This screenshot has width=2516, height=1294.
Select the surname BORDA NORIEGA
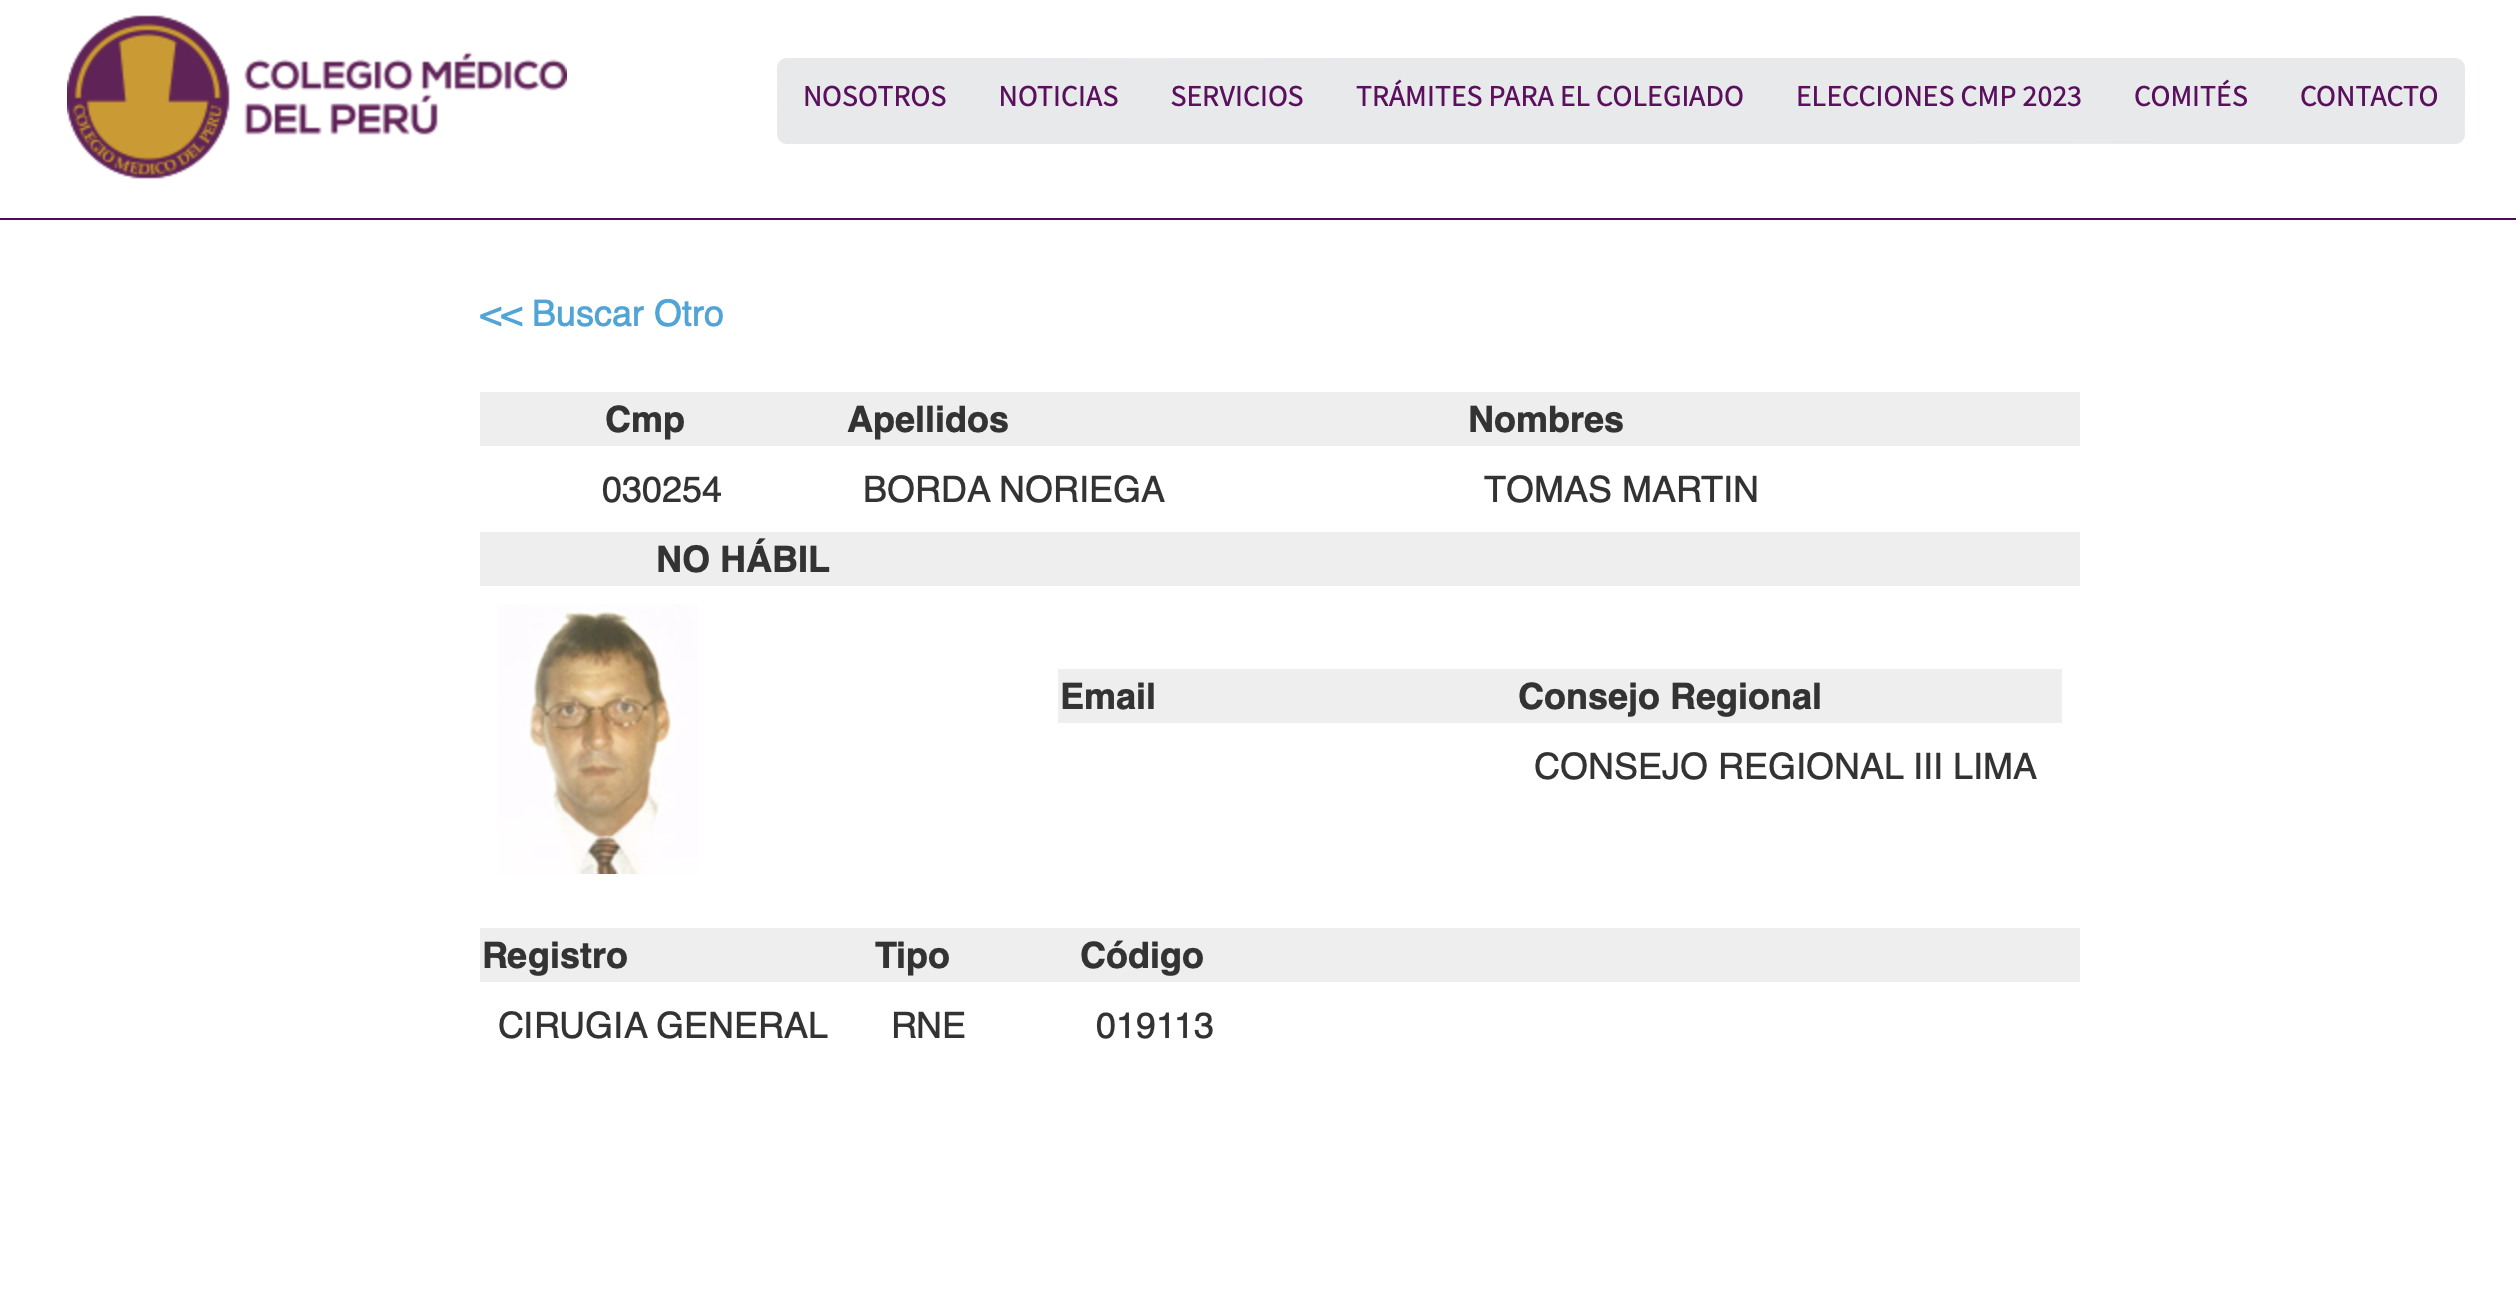1013,490
